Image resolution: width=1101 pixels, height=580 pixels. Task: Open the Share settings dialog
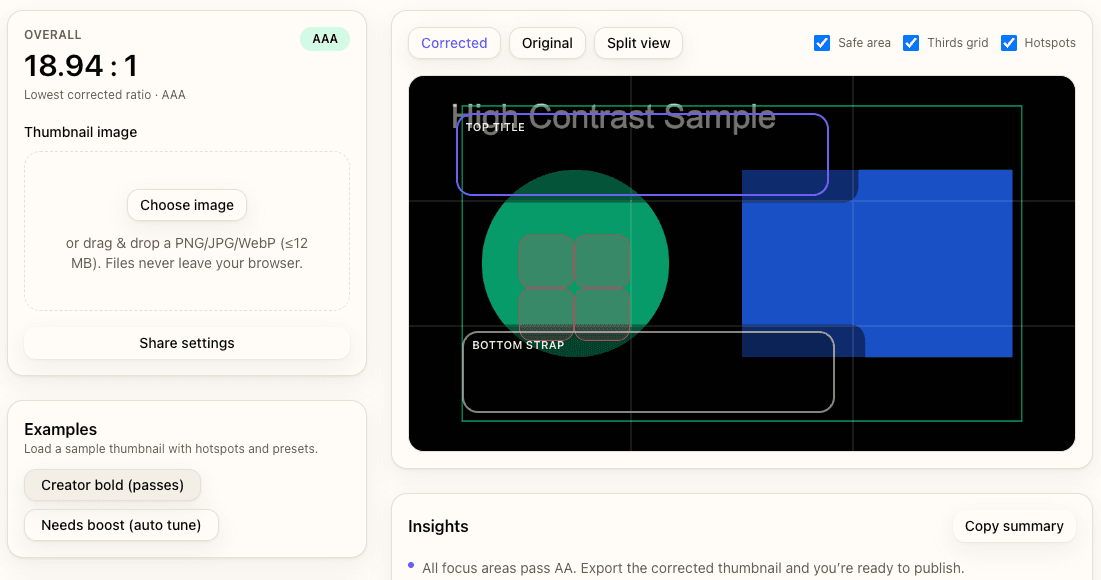(x=186, y=343)
